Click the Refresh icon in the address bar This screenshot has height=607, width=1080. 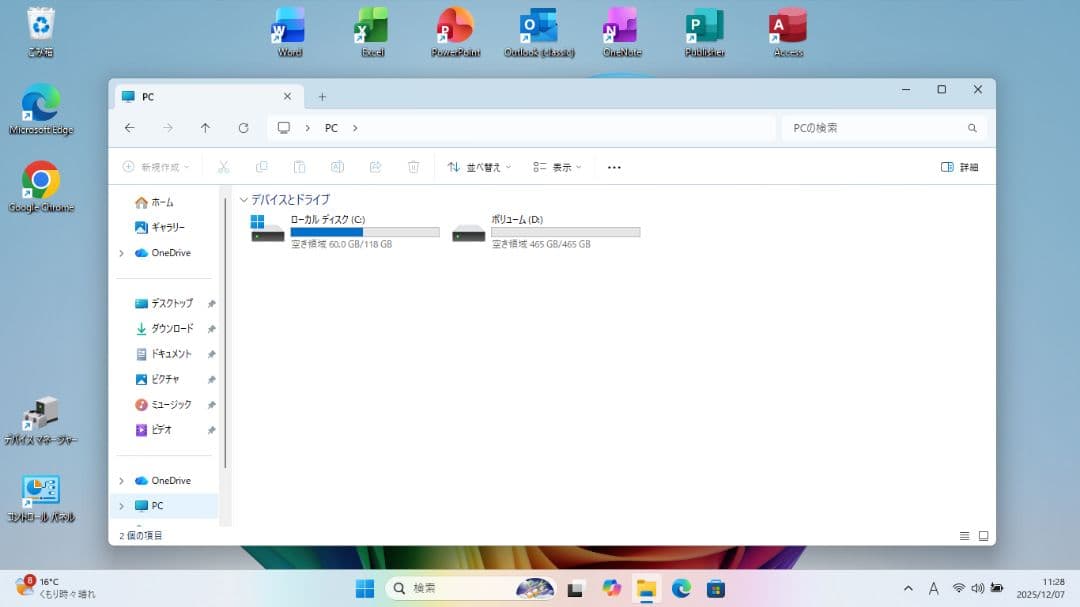click(x=244, y=128)
